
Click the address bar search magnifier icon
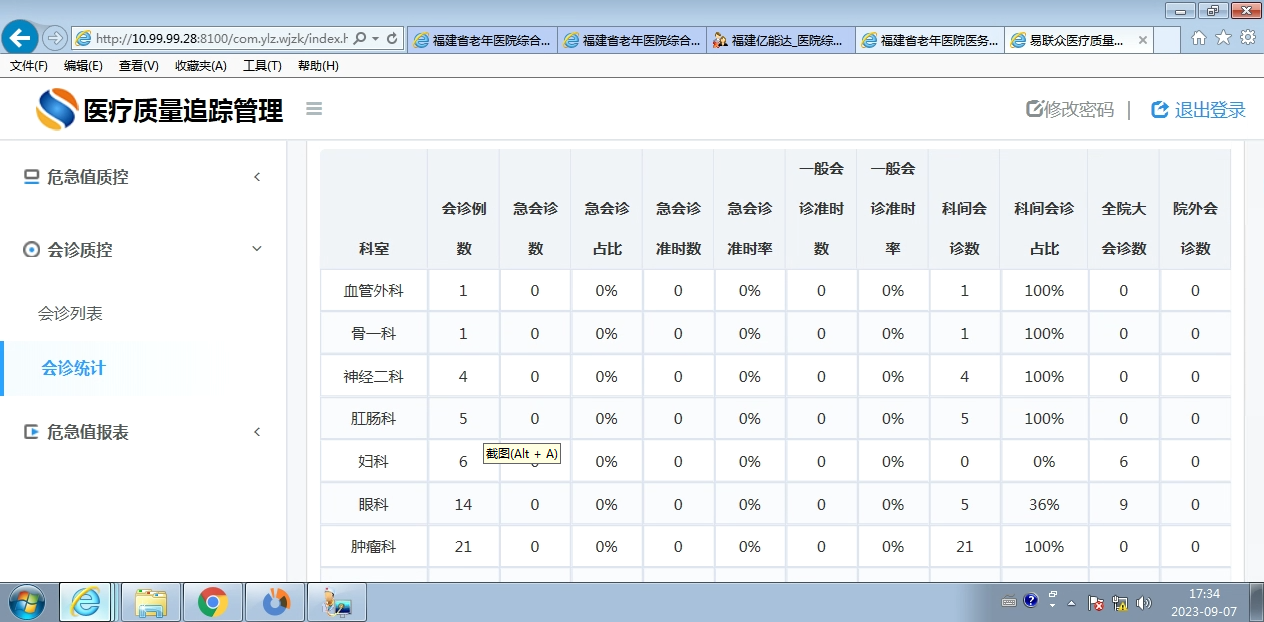[x=360, y=39]
